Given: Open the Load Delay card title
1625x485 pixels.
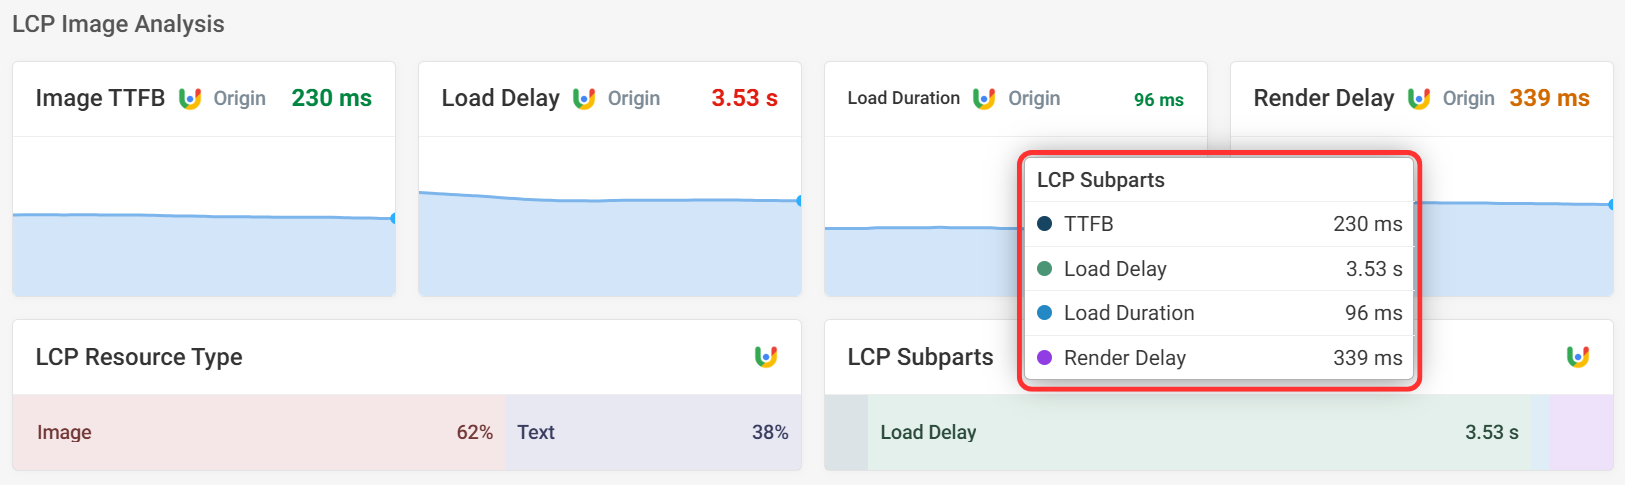Looking at the screenshot, I should tap(501, 98).
